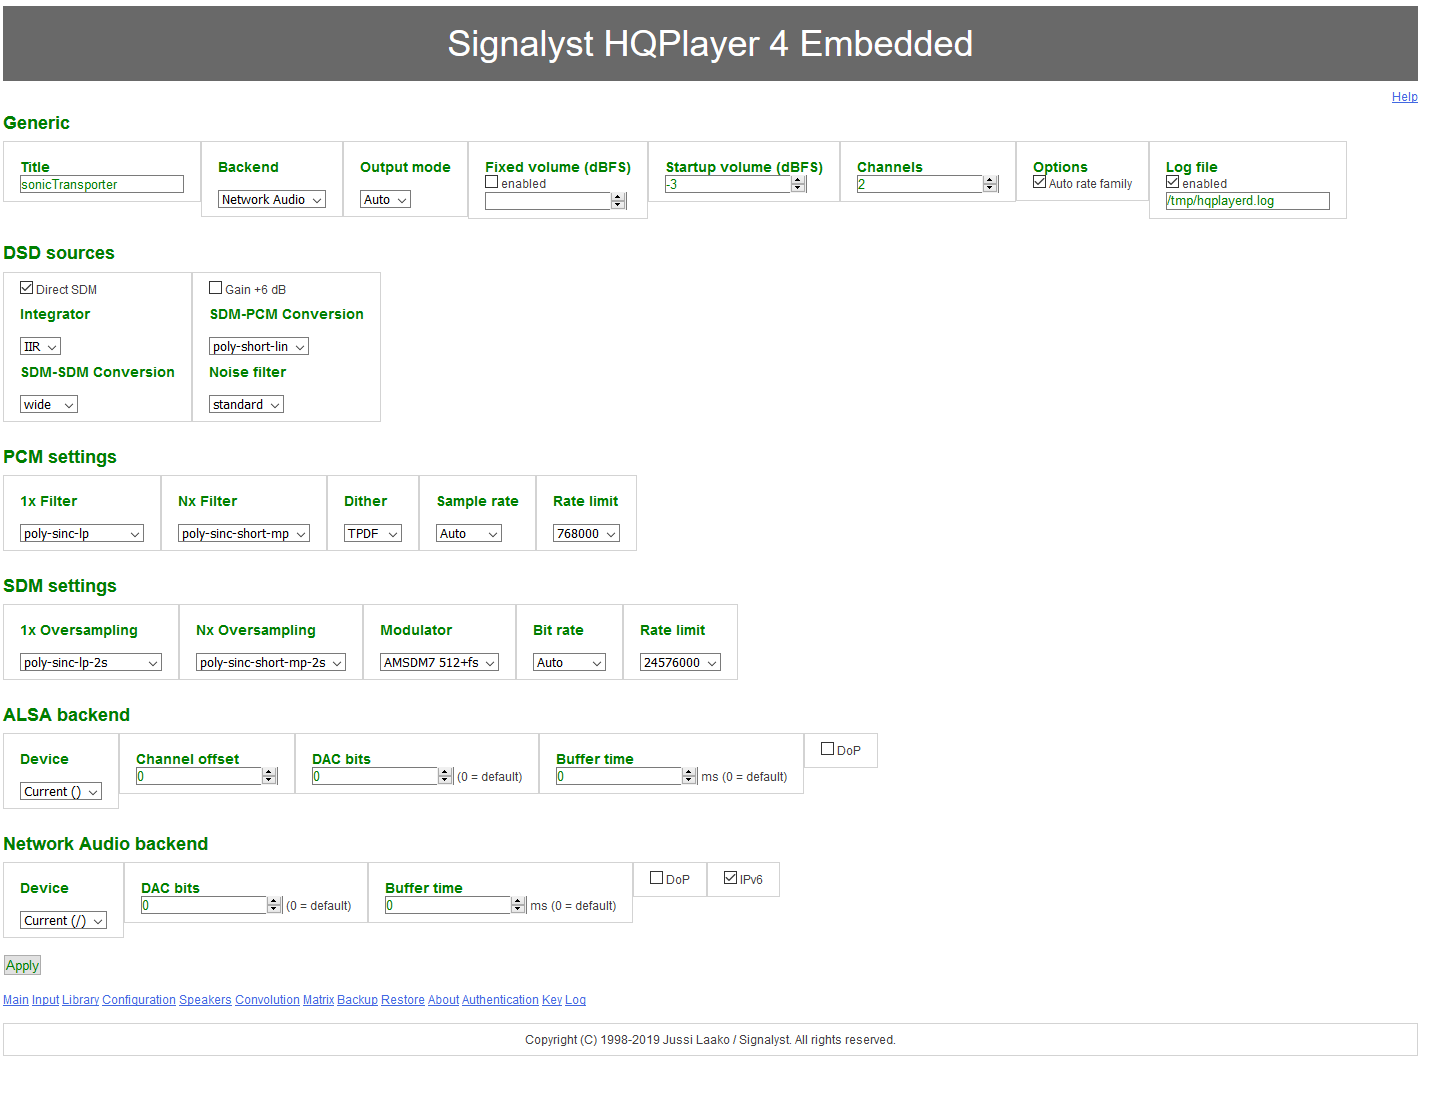Open the Speakers page link
This screenshot has width=1434, height=1096.
pos(205,1000)
